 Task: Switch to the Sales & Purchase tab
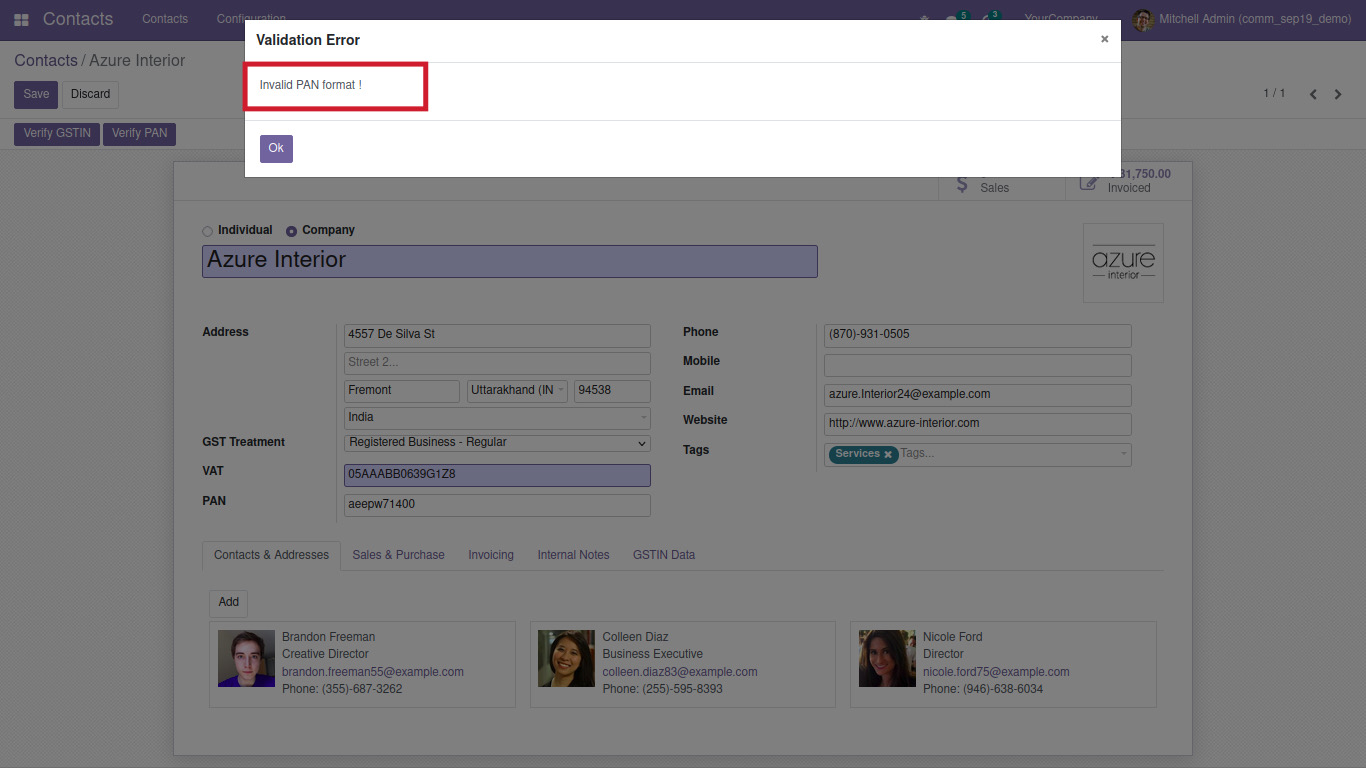pos(398,555)
